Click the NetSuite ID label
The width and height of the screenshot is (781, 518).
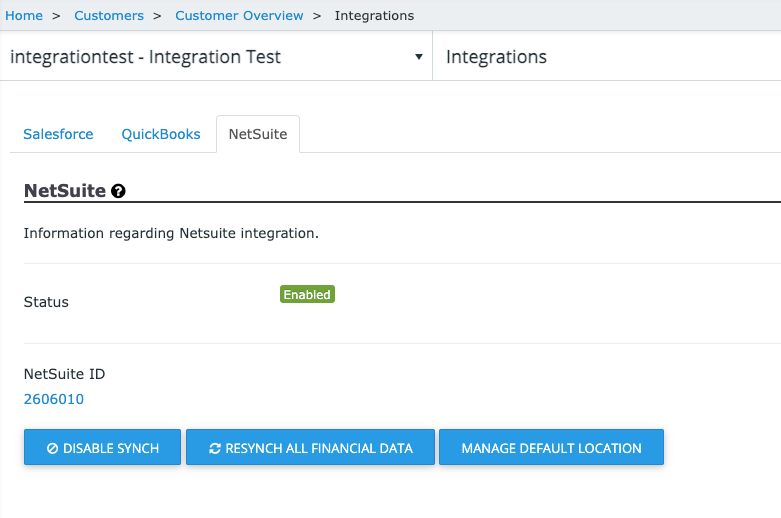coord(64,374)
